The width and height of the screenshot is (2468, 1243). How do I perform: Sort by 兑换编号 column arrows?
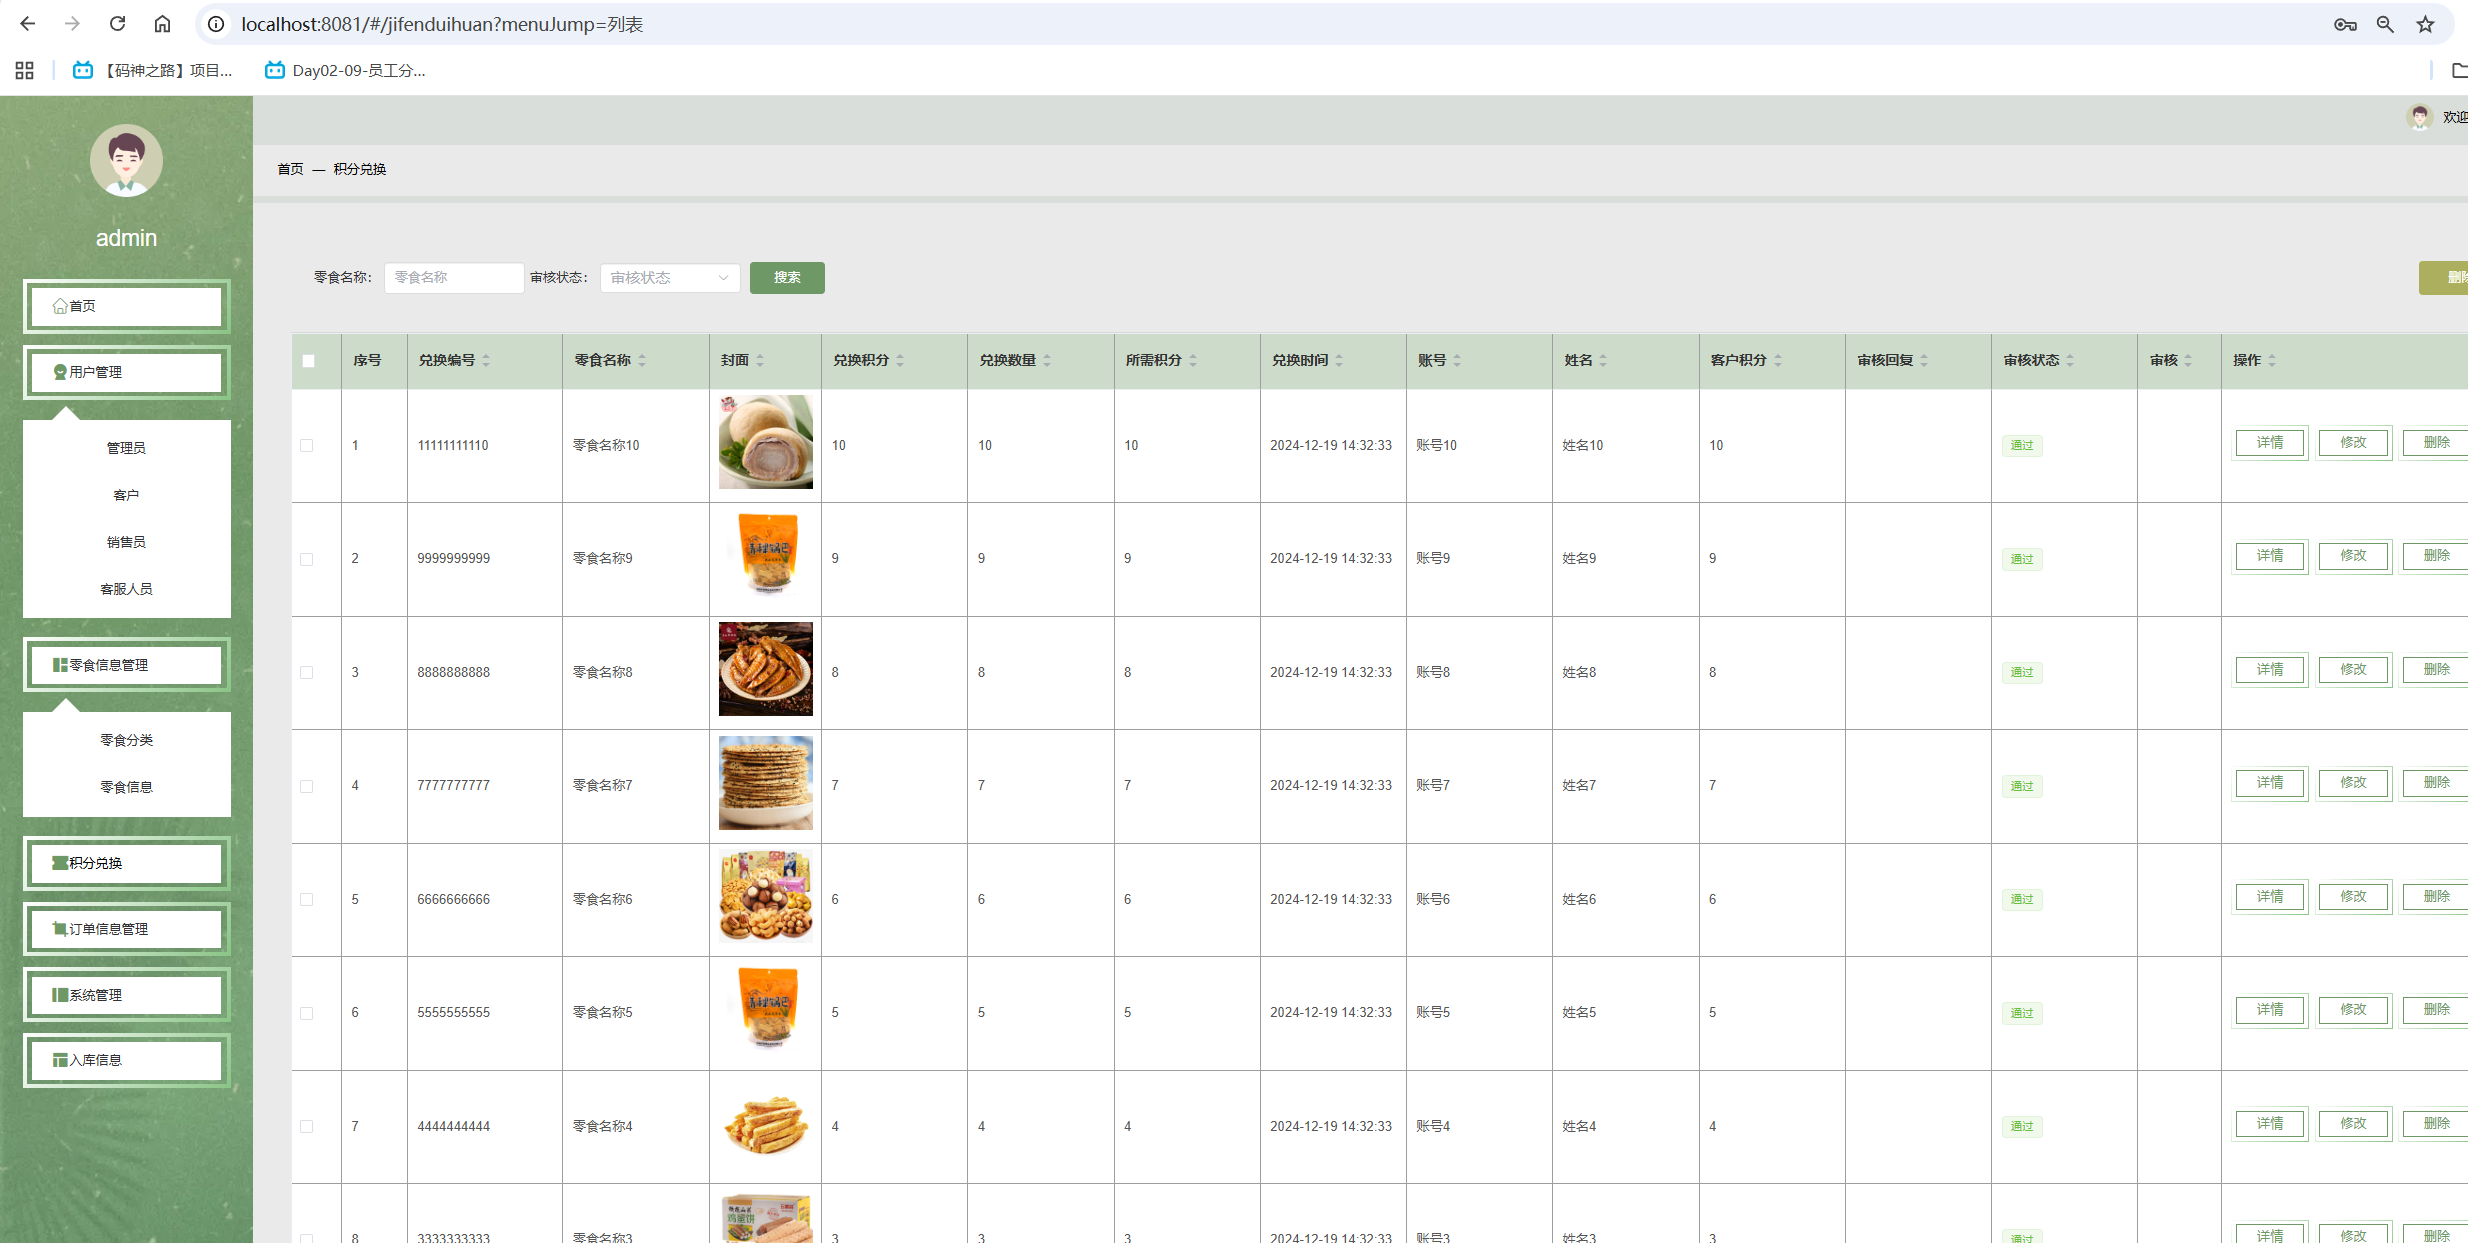coord(486,360)
